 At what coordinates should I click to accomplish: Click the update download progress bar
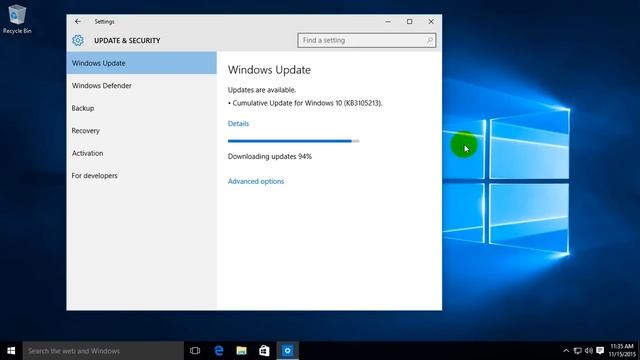(293, 141)
